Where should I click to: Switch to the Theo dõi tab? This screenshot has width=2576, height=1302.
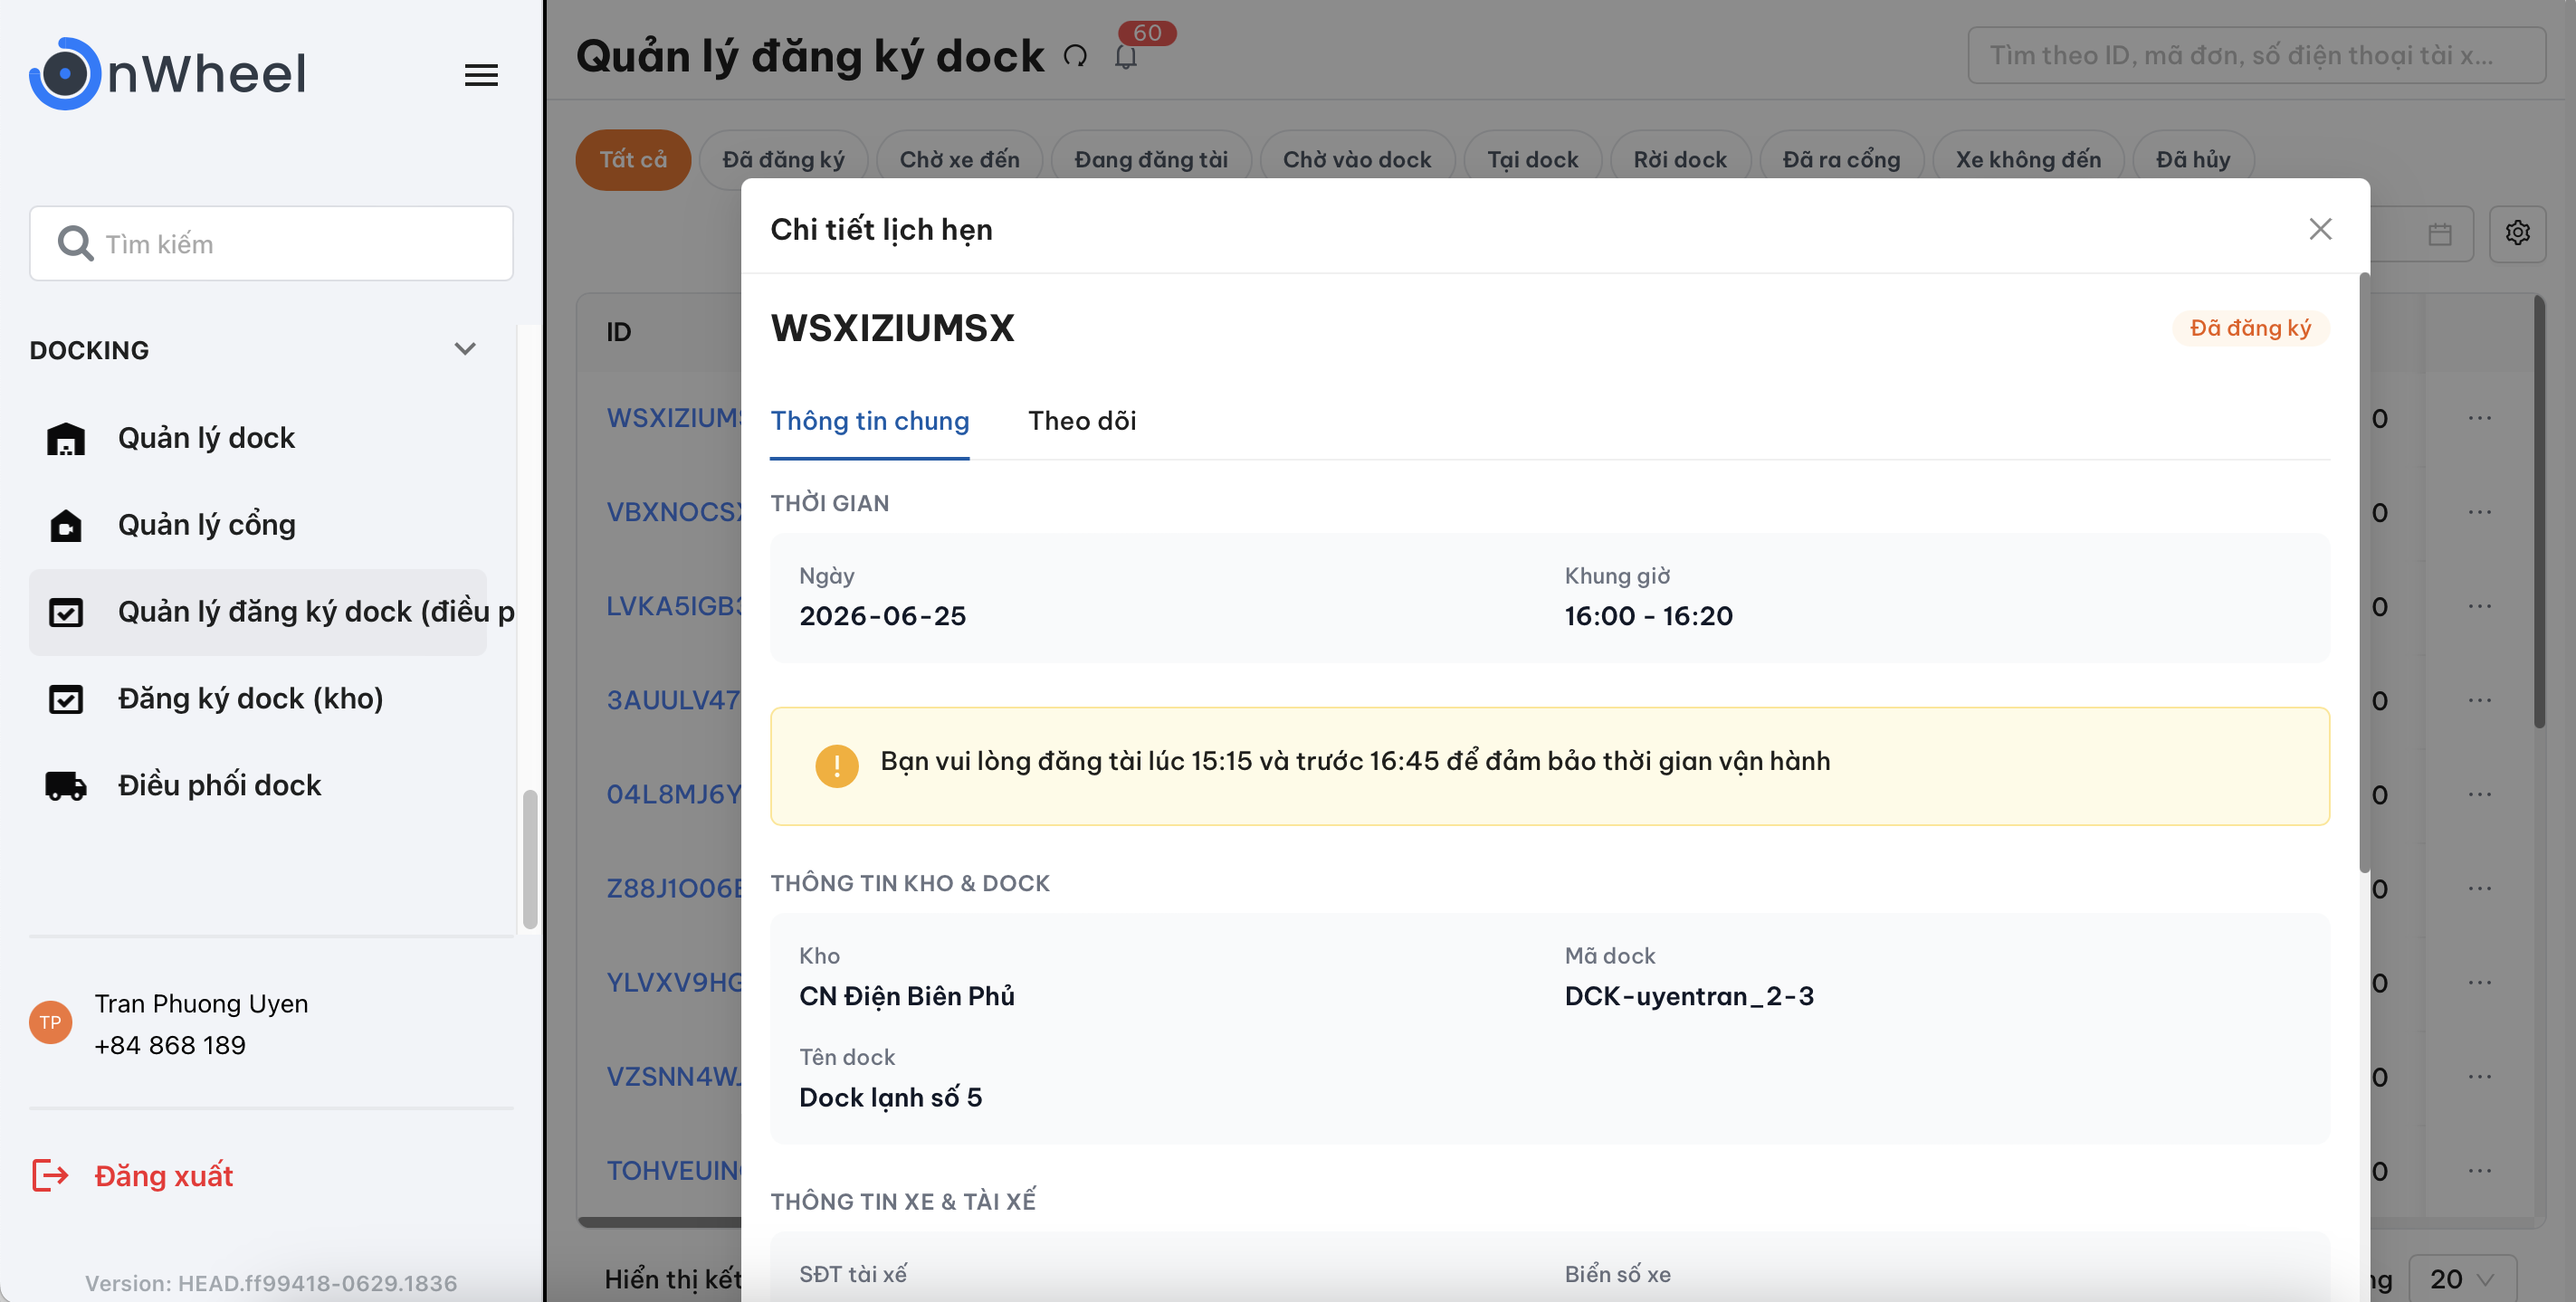tap(1082, 421)
